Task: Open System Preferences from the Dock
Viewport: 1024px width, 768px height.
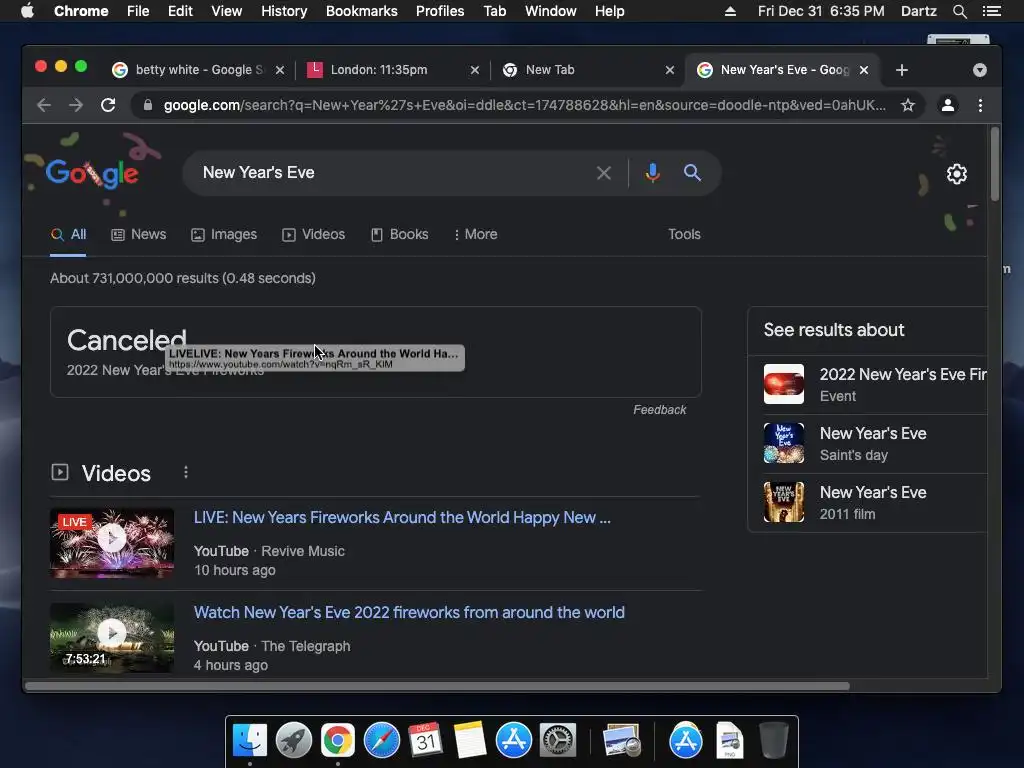Action: coord(557,741)
